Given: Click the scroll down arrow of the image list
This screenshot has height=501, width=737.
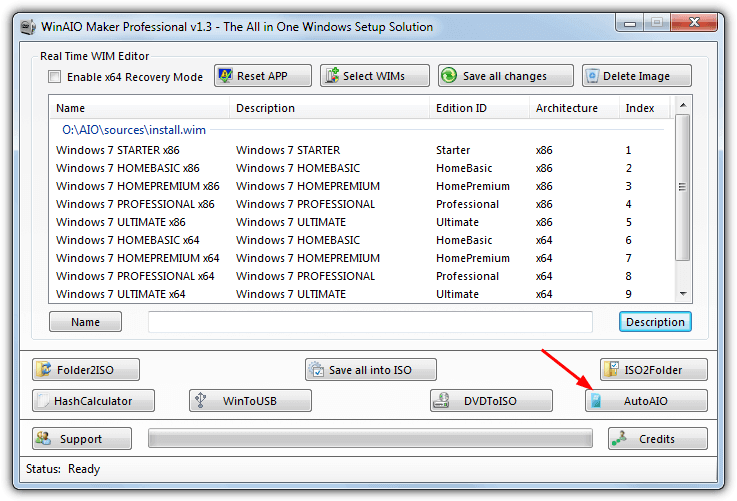Looking at the screenshot, I should tap(683, 294).
